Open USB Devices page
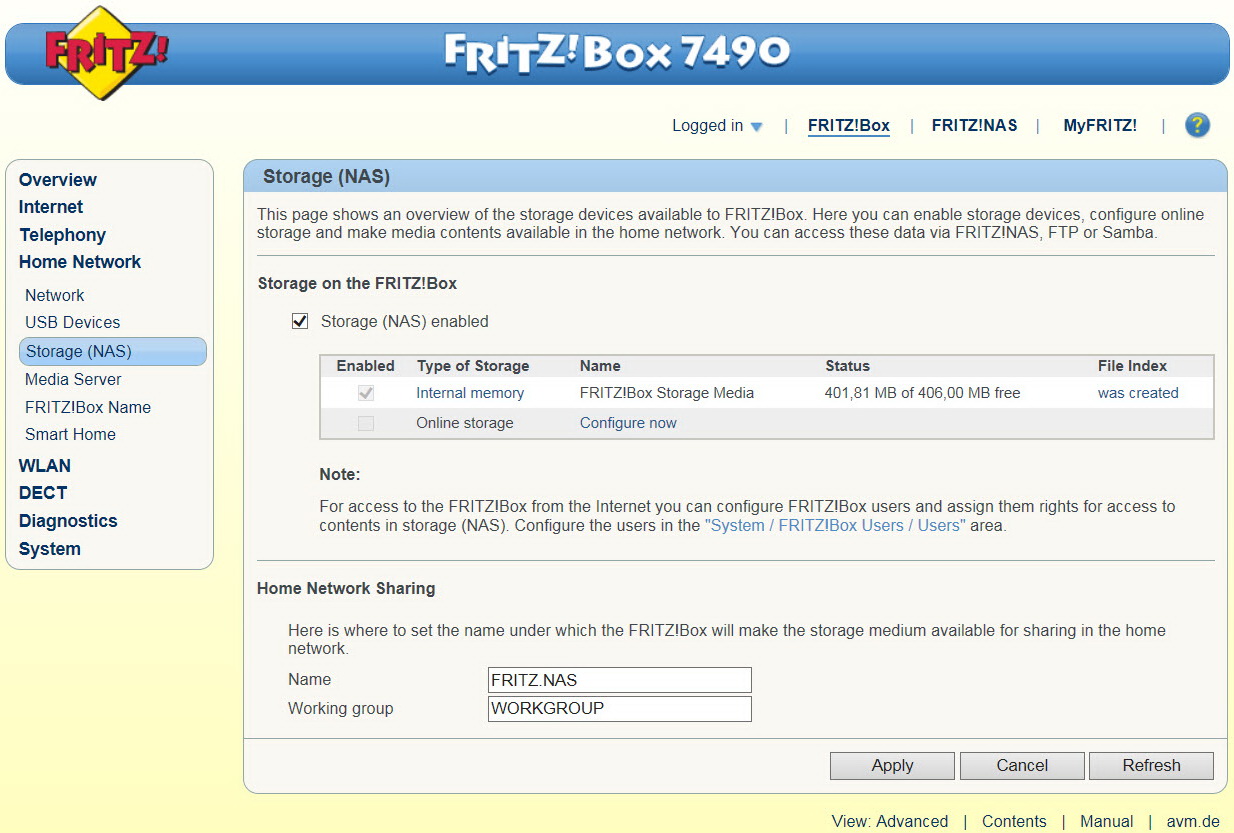The image size is (1234, 833). [x=72, y=322]
